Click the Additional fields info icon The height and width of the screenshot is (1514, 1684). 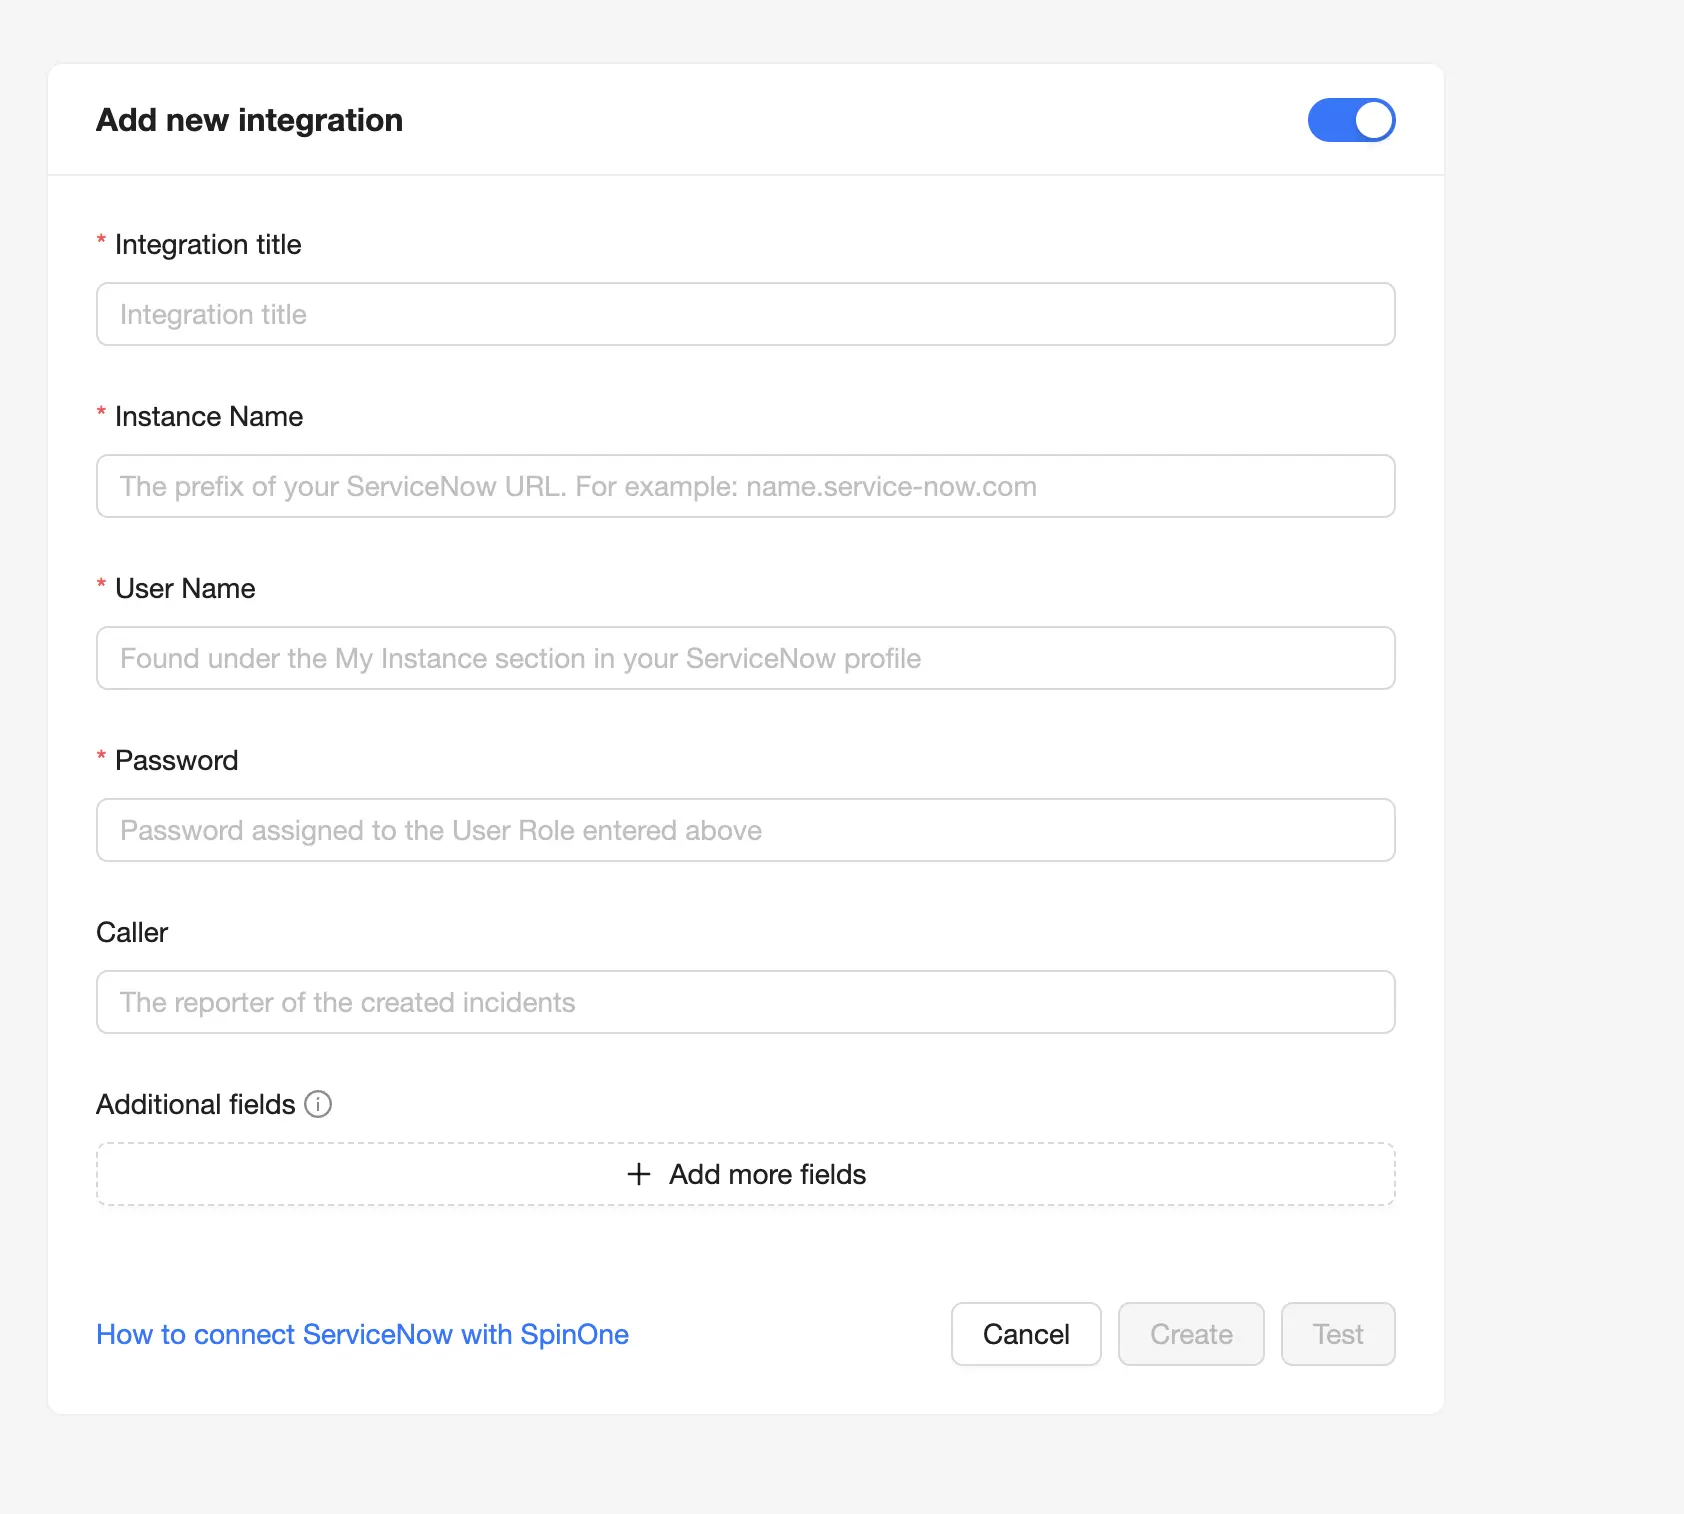[317, 1105]
